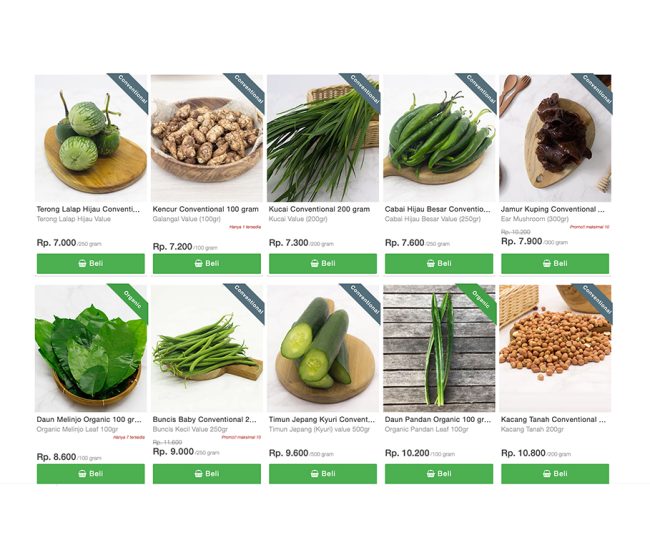Click Beli button for Kacang Tanah
Viewport: 650px width, 550px height.
click(x=555, y=474)
